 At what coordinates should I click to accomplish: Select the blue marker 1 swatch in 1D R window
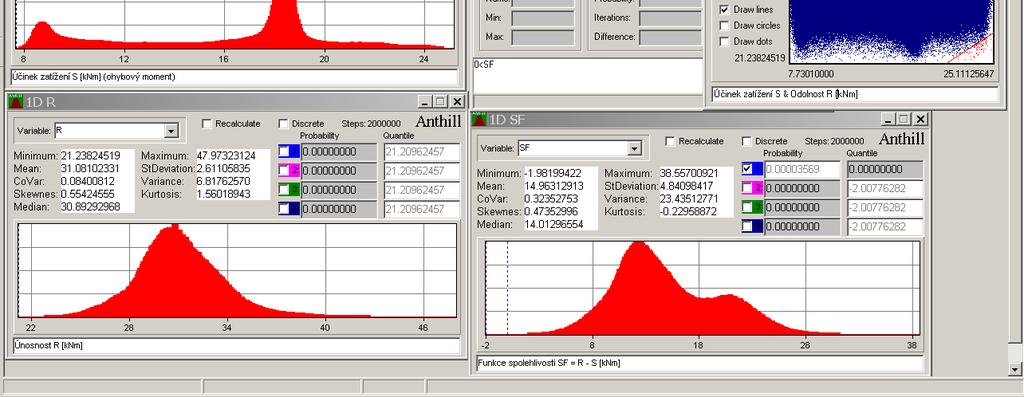tap(288, 151)
